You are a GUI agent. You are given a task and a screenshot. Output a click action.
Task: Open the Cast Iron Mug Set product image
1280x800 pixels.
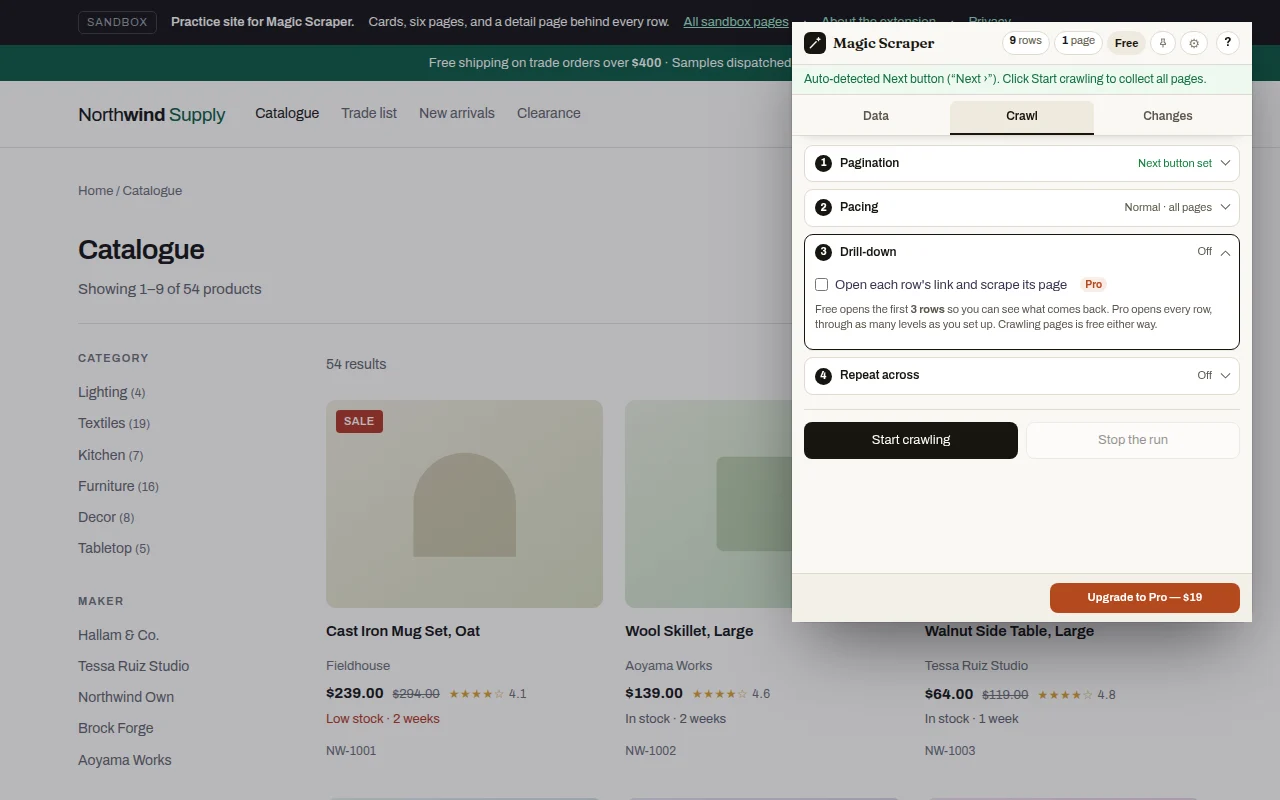464,504
